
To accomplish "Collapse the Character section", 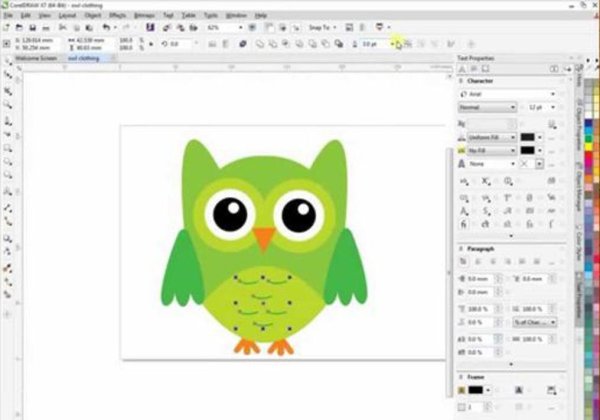I will click(x=461, y=81).
